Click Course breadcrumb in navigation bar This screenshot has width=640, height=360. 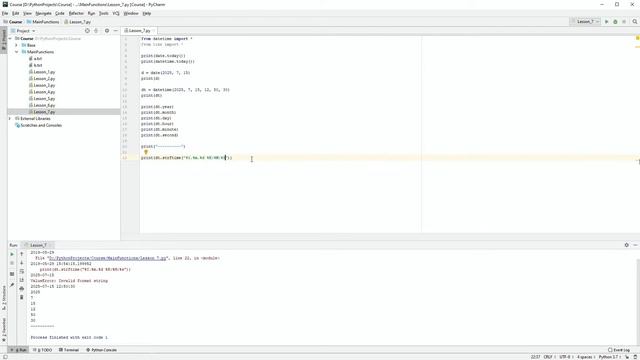click(13, 22)
